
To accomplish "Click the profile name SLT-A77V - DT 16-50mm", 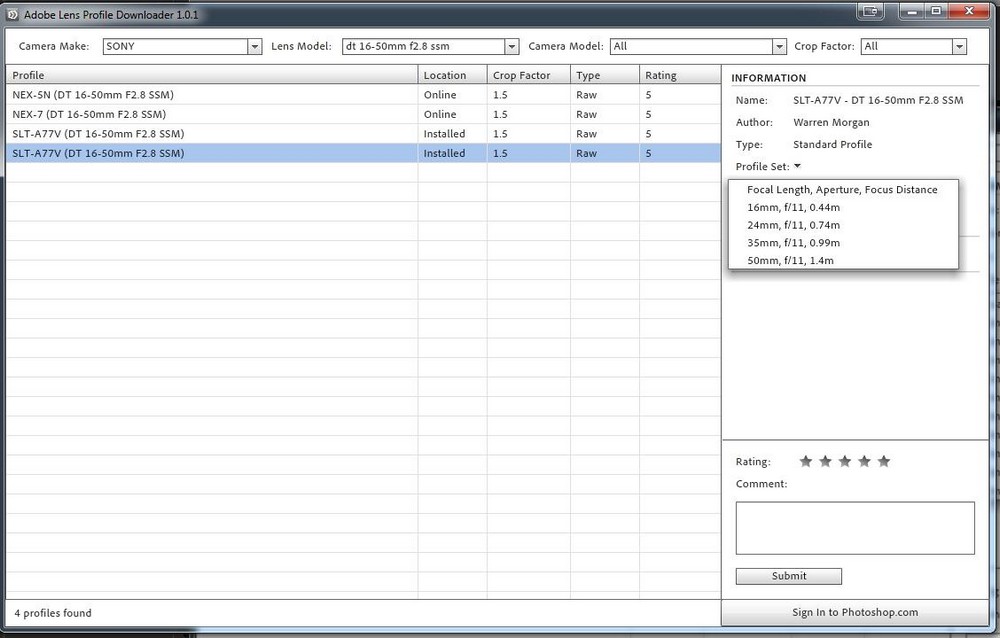I will [878, 100].
